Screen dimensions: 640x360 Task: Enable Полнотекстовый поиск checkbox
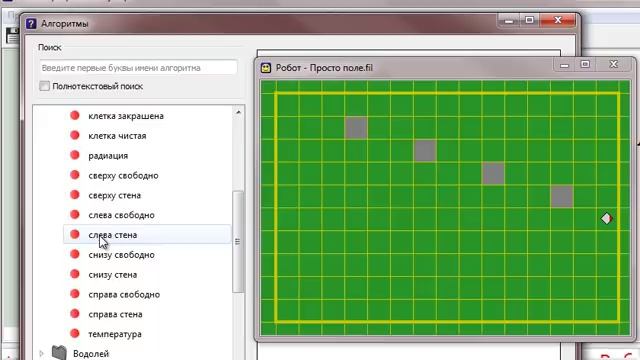[44, 86]
